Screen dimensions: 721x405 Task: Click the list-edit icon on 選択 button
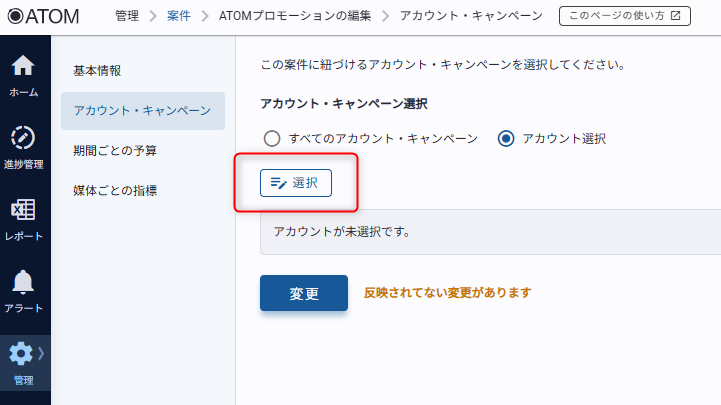tap(279, 183)
